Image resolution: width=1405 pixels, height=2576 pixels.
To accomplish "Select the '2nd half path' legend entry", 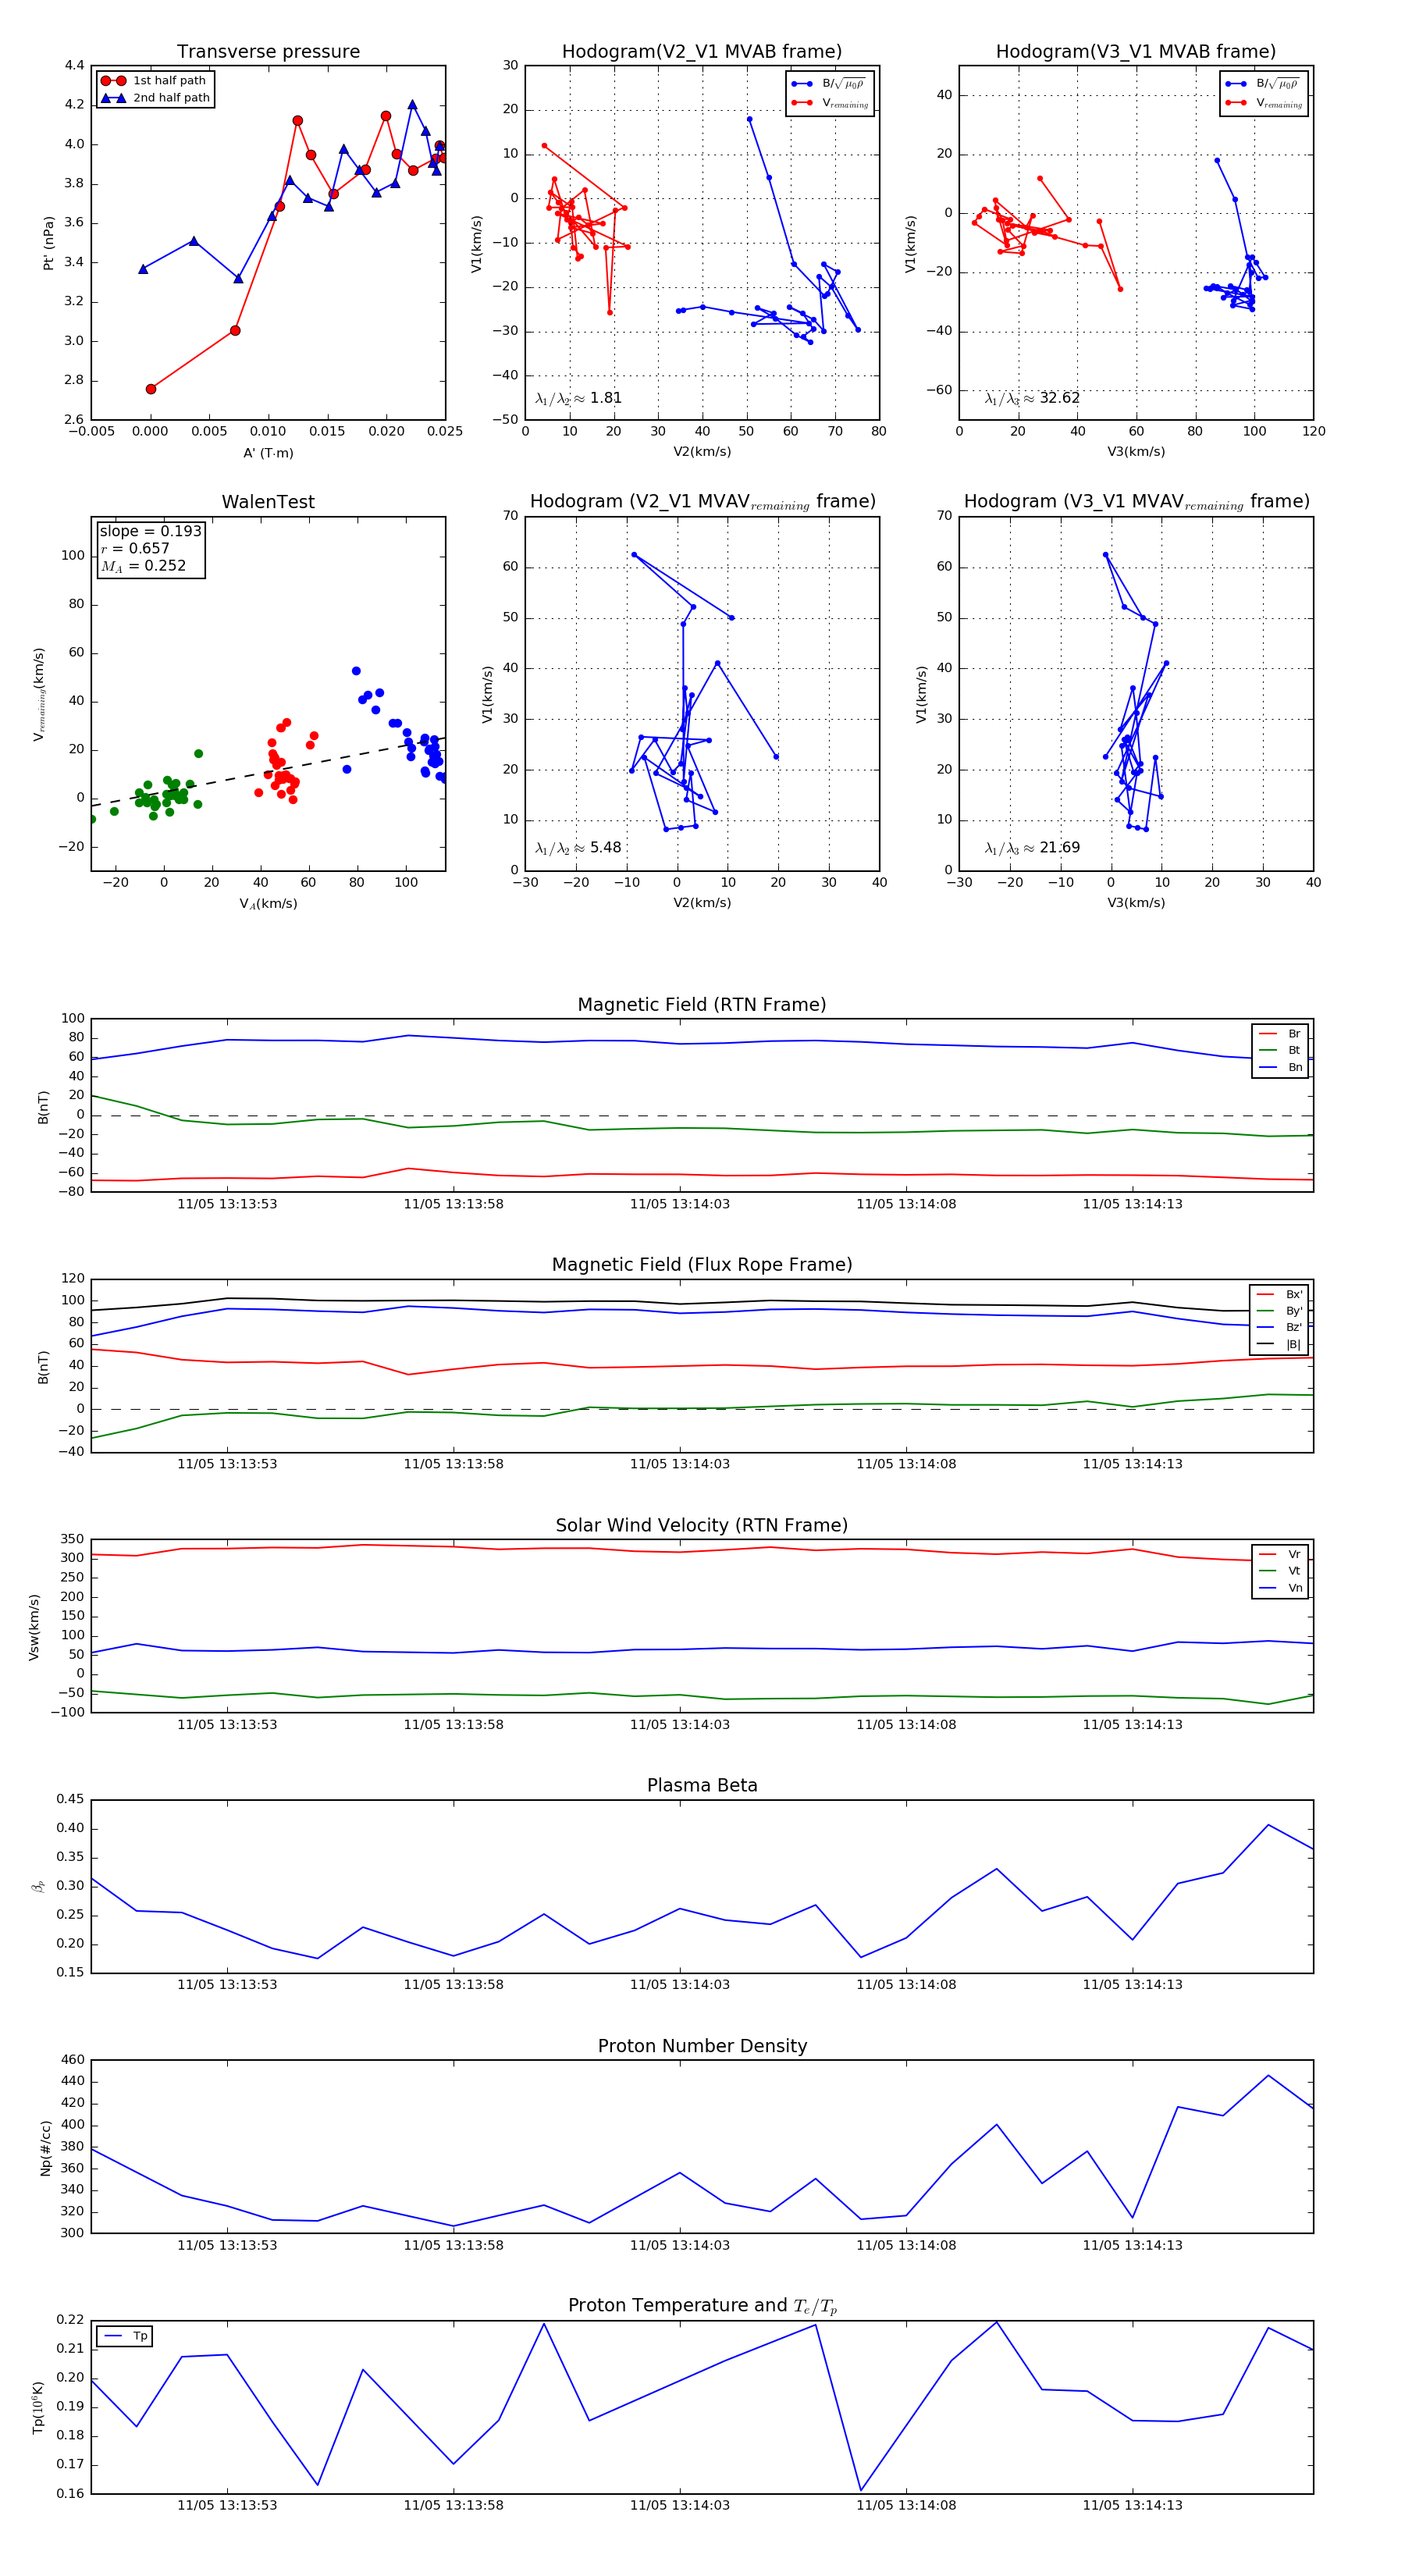I will point(155,98).
